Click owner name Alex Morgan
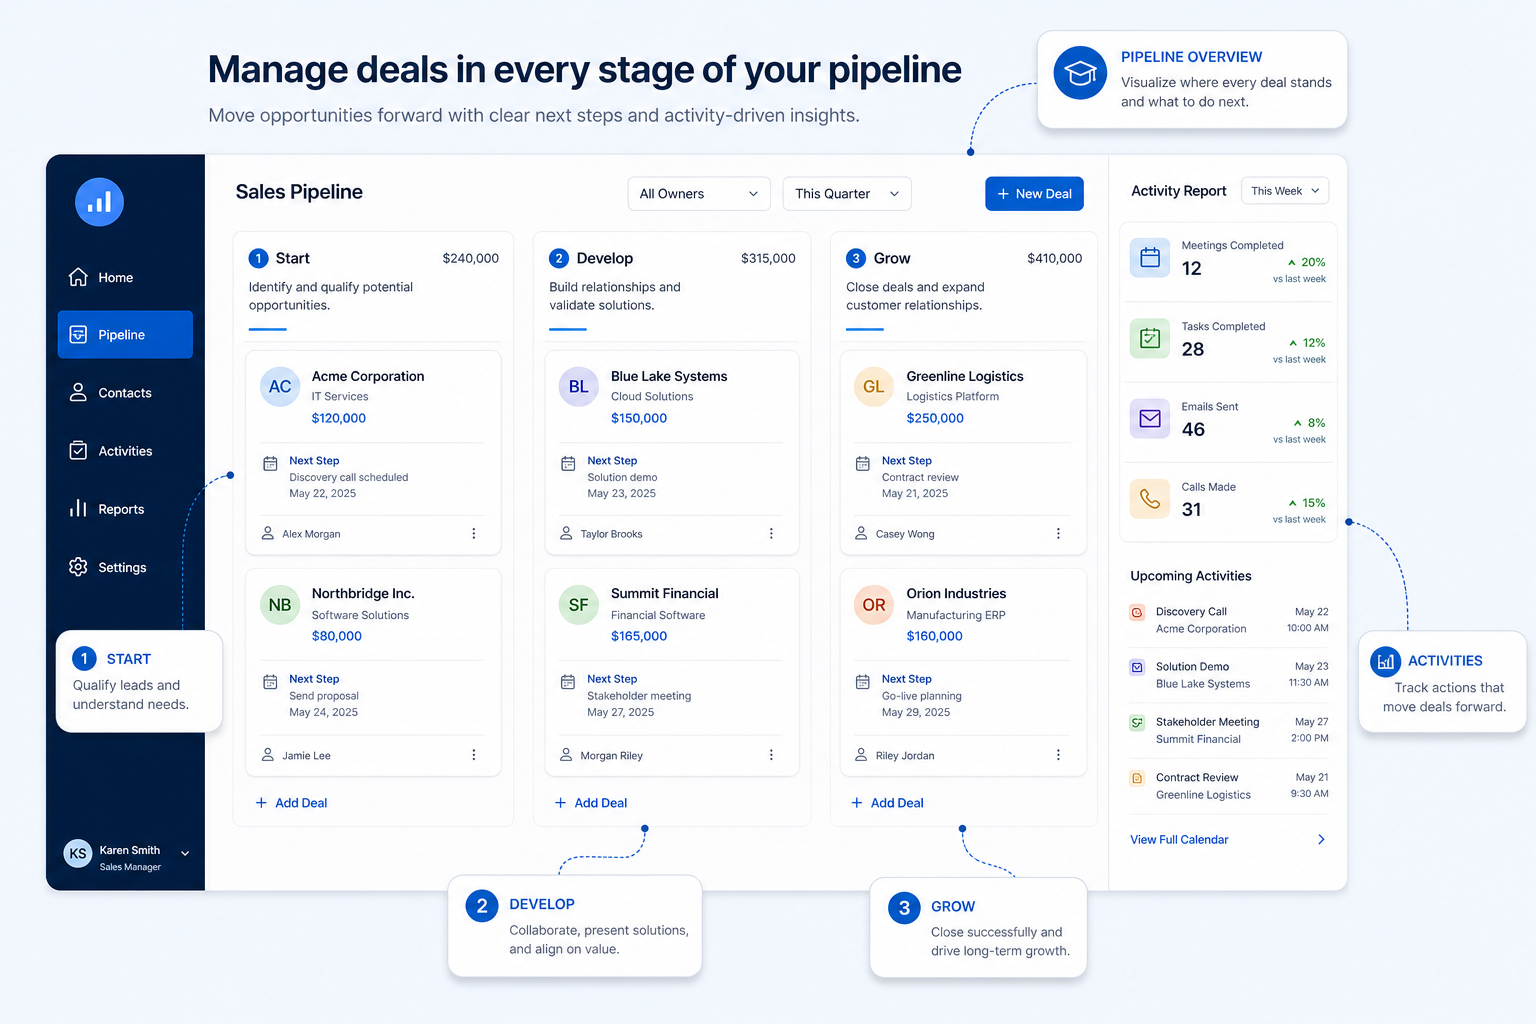This screenshot has height=1024, width=1536. 311,534
